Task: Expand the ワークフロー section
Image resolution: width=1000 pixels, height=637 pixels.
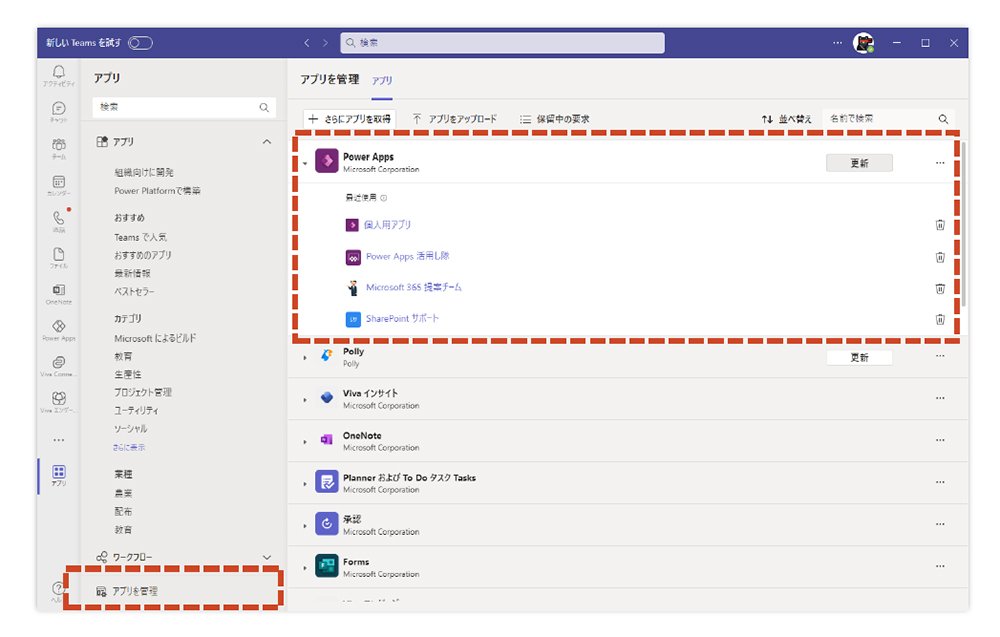Action: (x=267, y=557)
